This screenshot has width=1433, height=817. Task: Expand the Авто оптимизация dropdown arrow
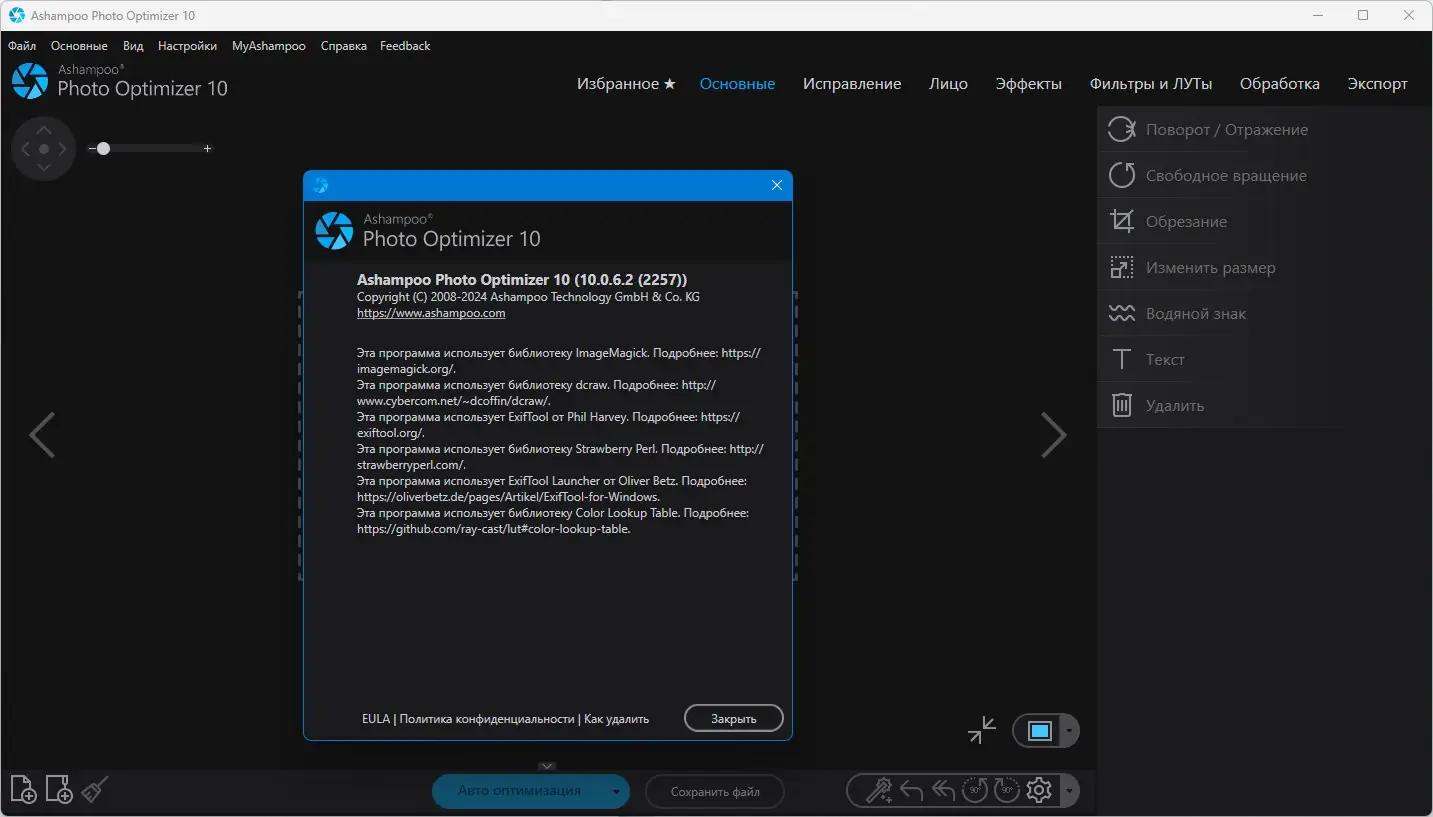pyautogui.click(x=616, y=791)
